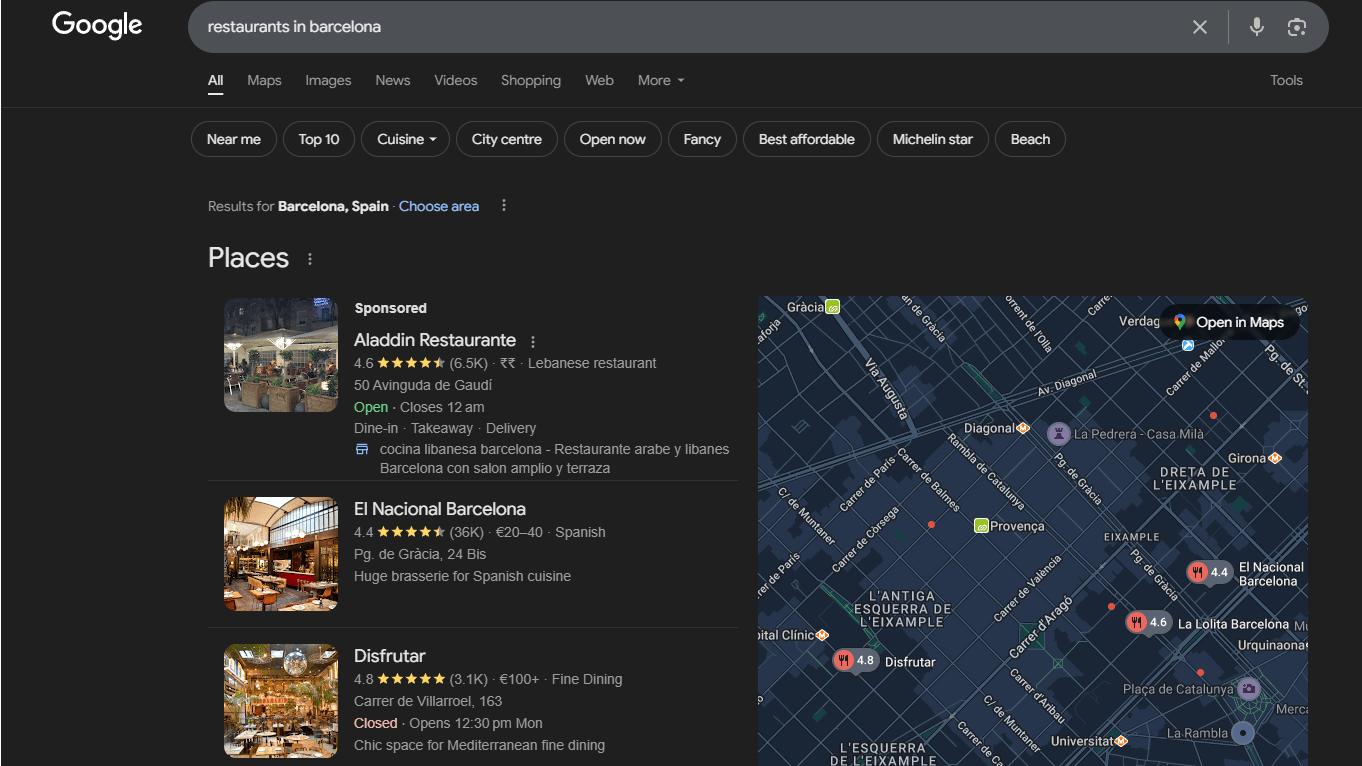Click the Open in Maps button
The image size is (1362, 766).
pyautogui.click(x=1229, y=322)
